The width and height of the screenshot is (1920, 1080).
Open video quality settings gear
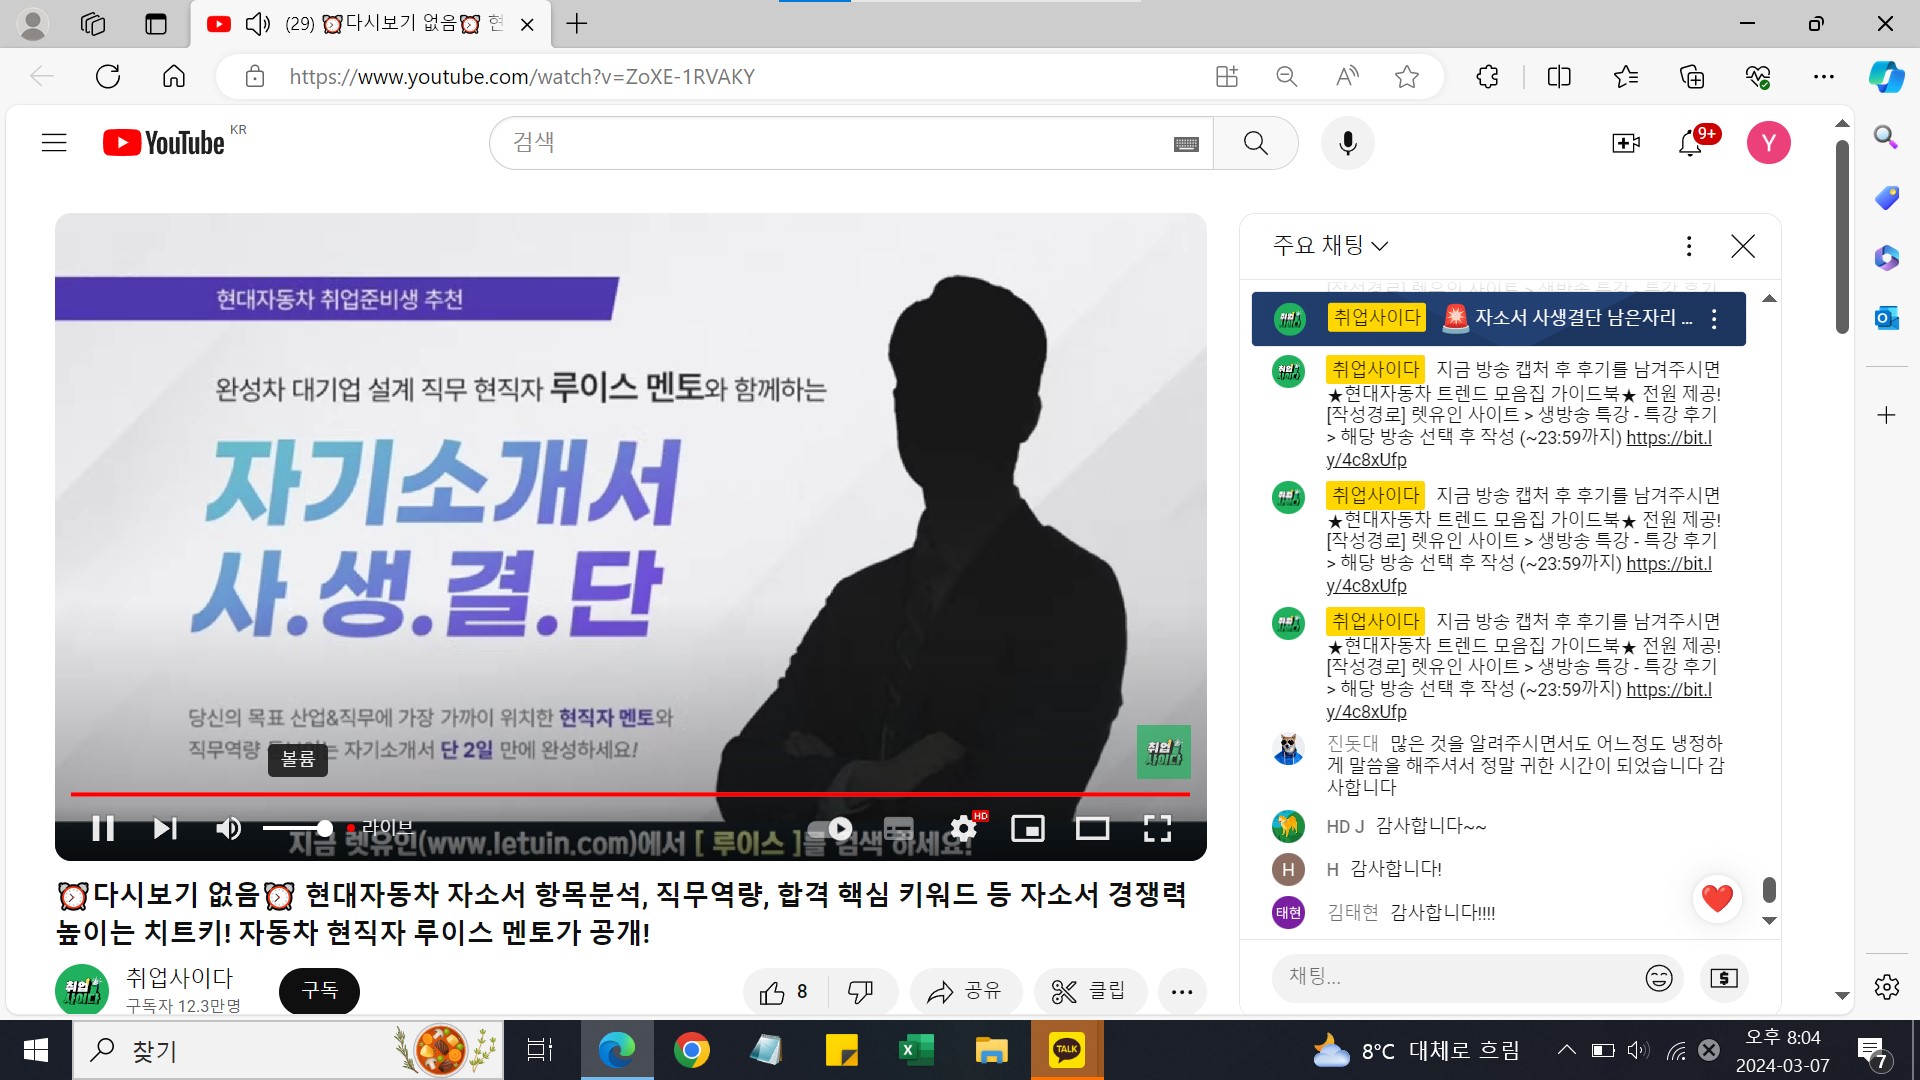point(963,828)
